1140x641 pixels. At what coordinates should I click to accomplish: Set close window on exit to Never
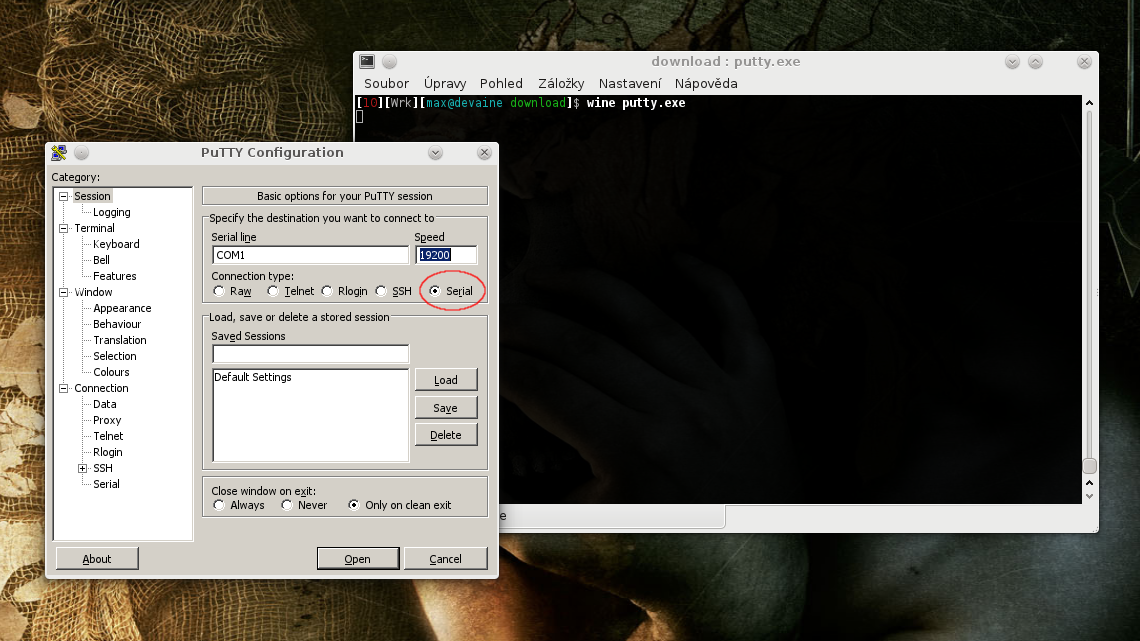[287, 505]
